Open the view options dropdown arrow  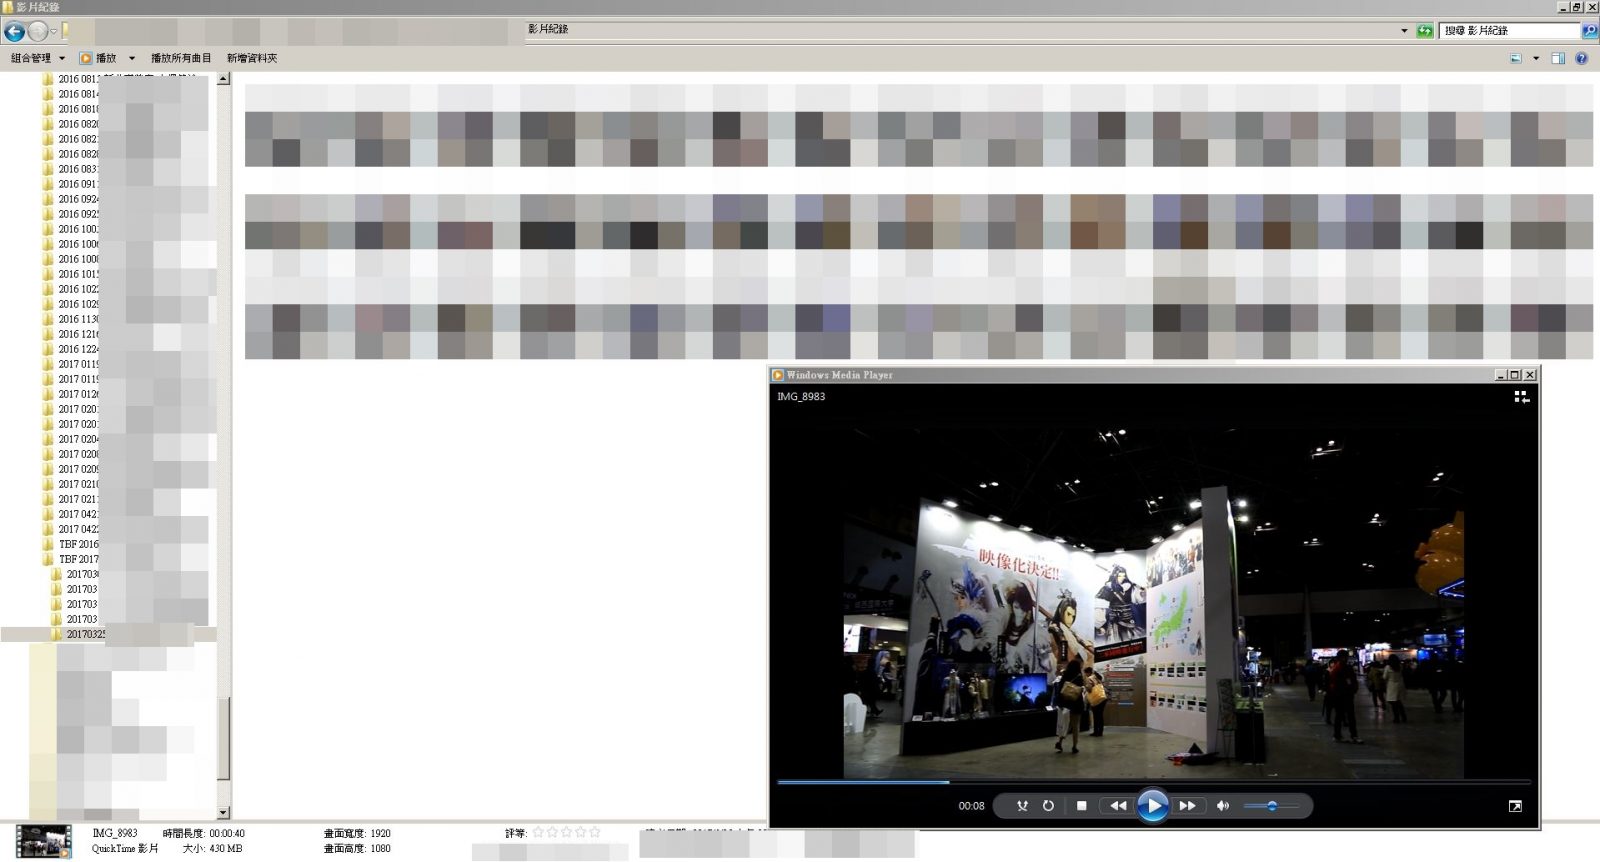click(1536, 58)
